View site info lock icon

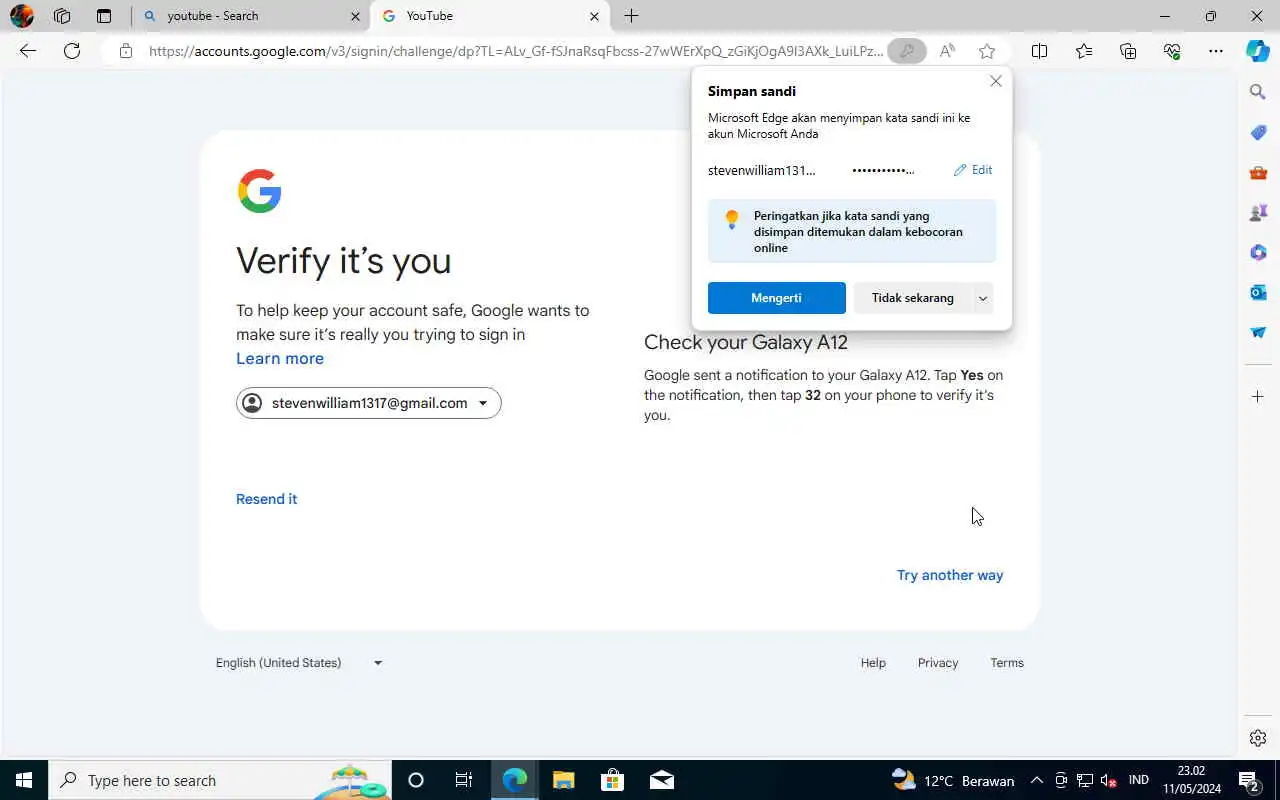125,51
